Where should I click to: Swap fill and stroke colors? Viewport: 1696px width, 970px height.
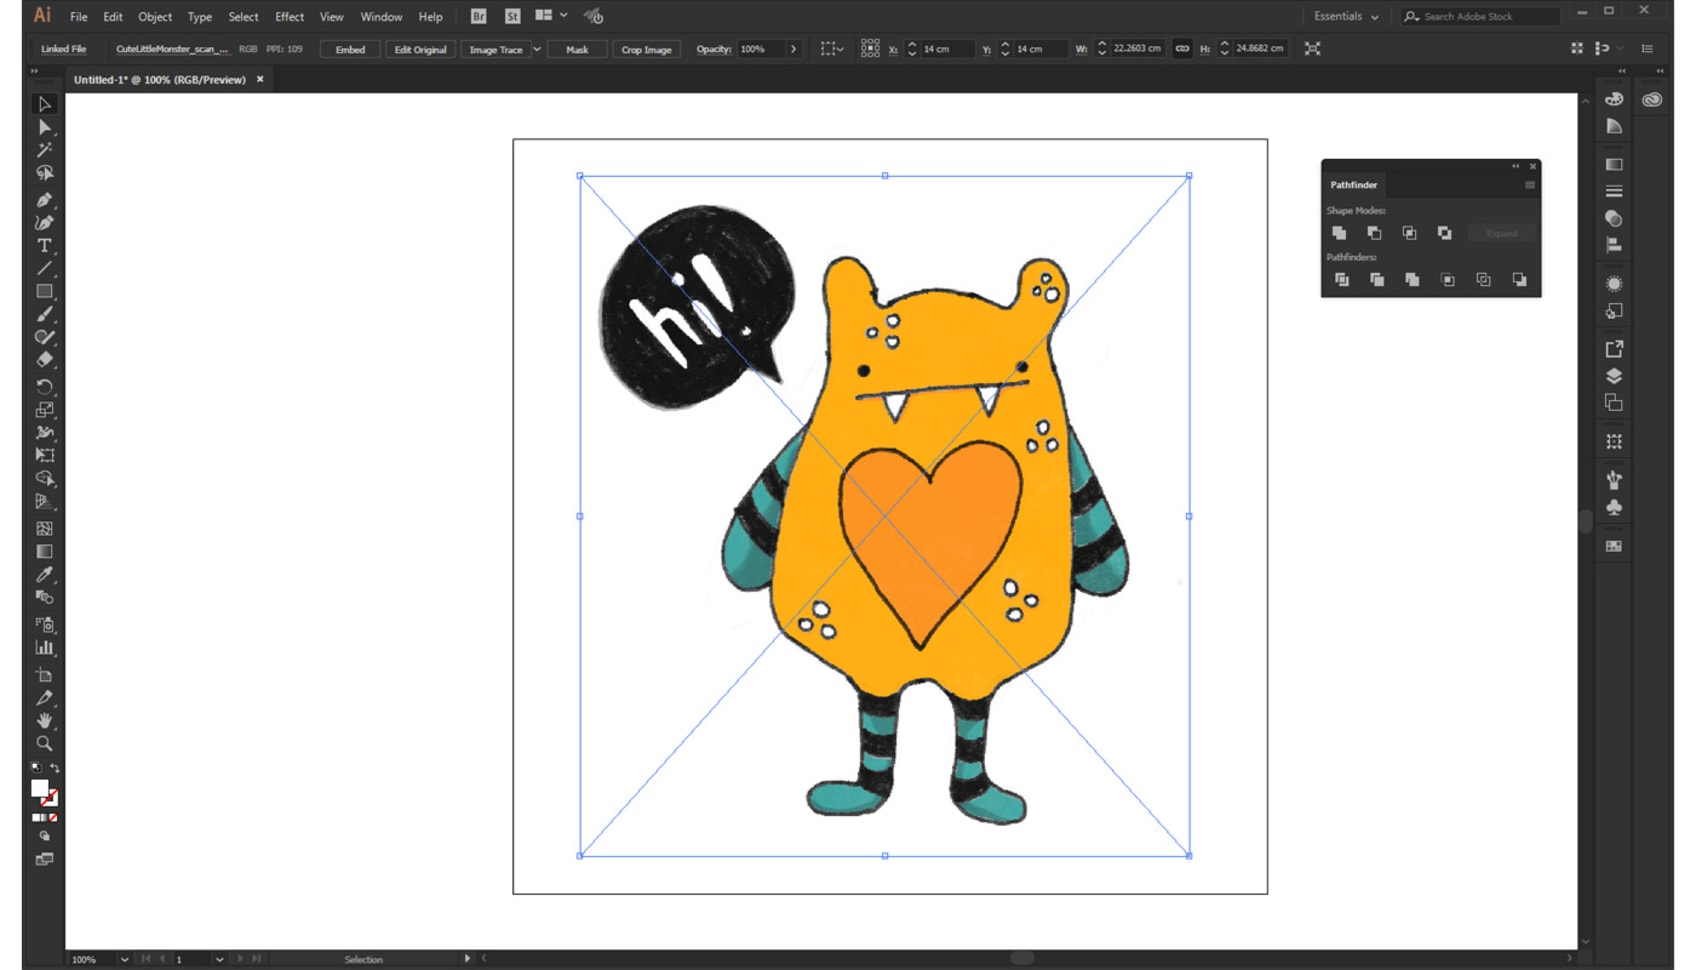[x=55, y=768]
